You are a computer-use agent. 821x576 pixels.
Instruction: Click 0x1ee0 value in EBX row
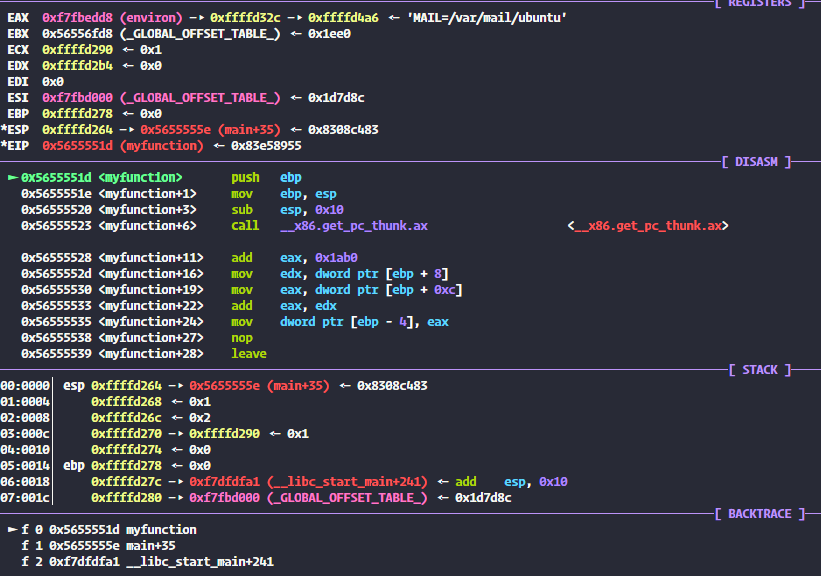tap(329, 34)
